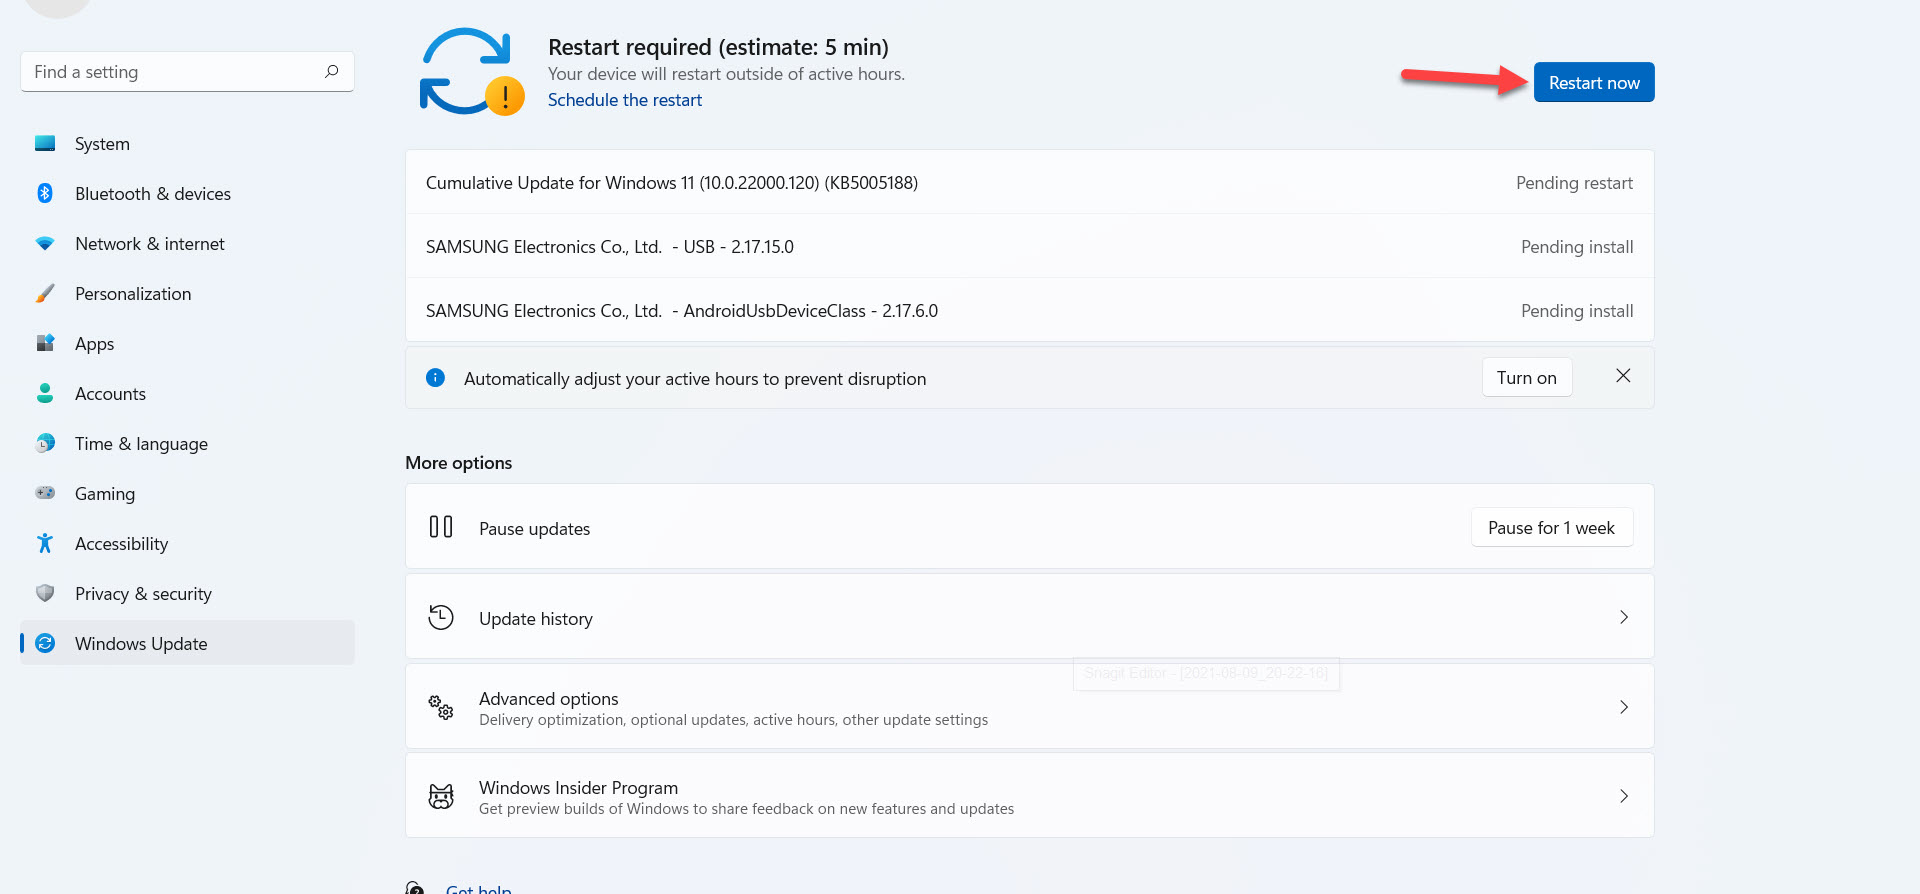The width and height of the screenshot is (1920, 894).
Task: Expand Update history chevron arrow
Action: coord(1623,618)
